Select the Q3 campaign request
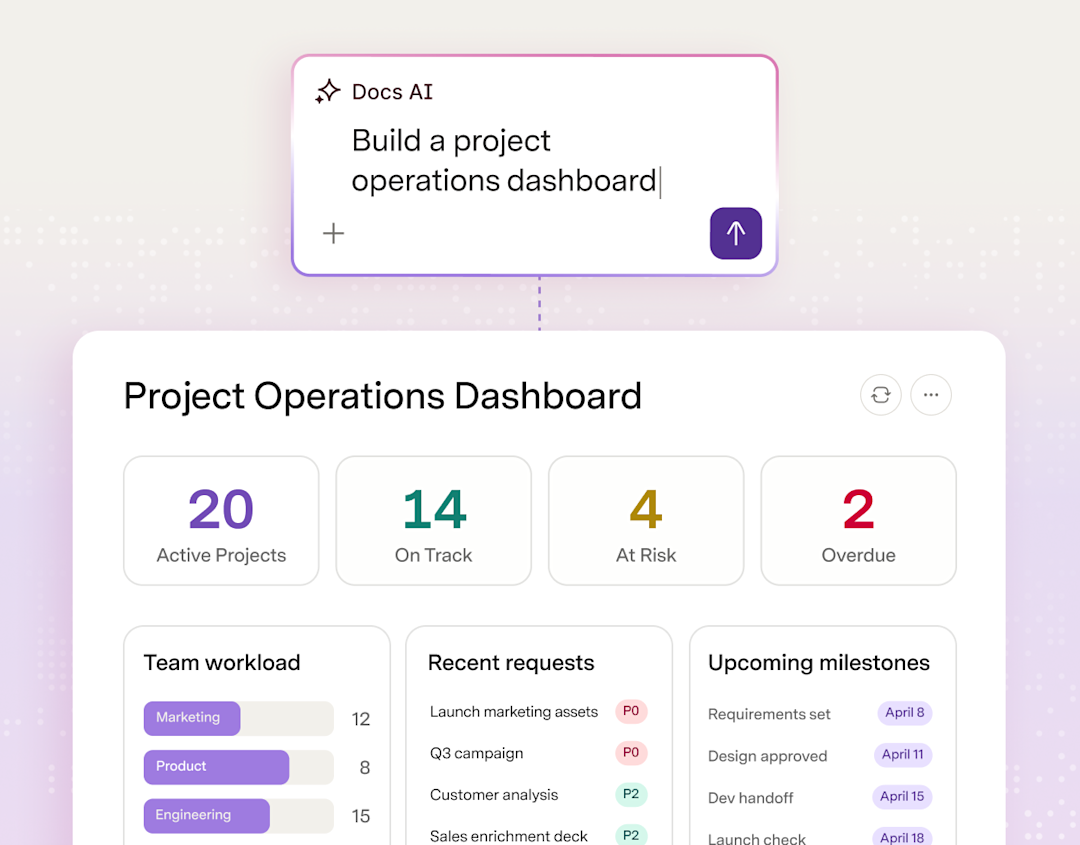This screenshot has width=1080, height=845. pyautogui.click(x=477, y=753)
